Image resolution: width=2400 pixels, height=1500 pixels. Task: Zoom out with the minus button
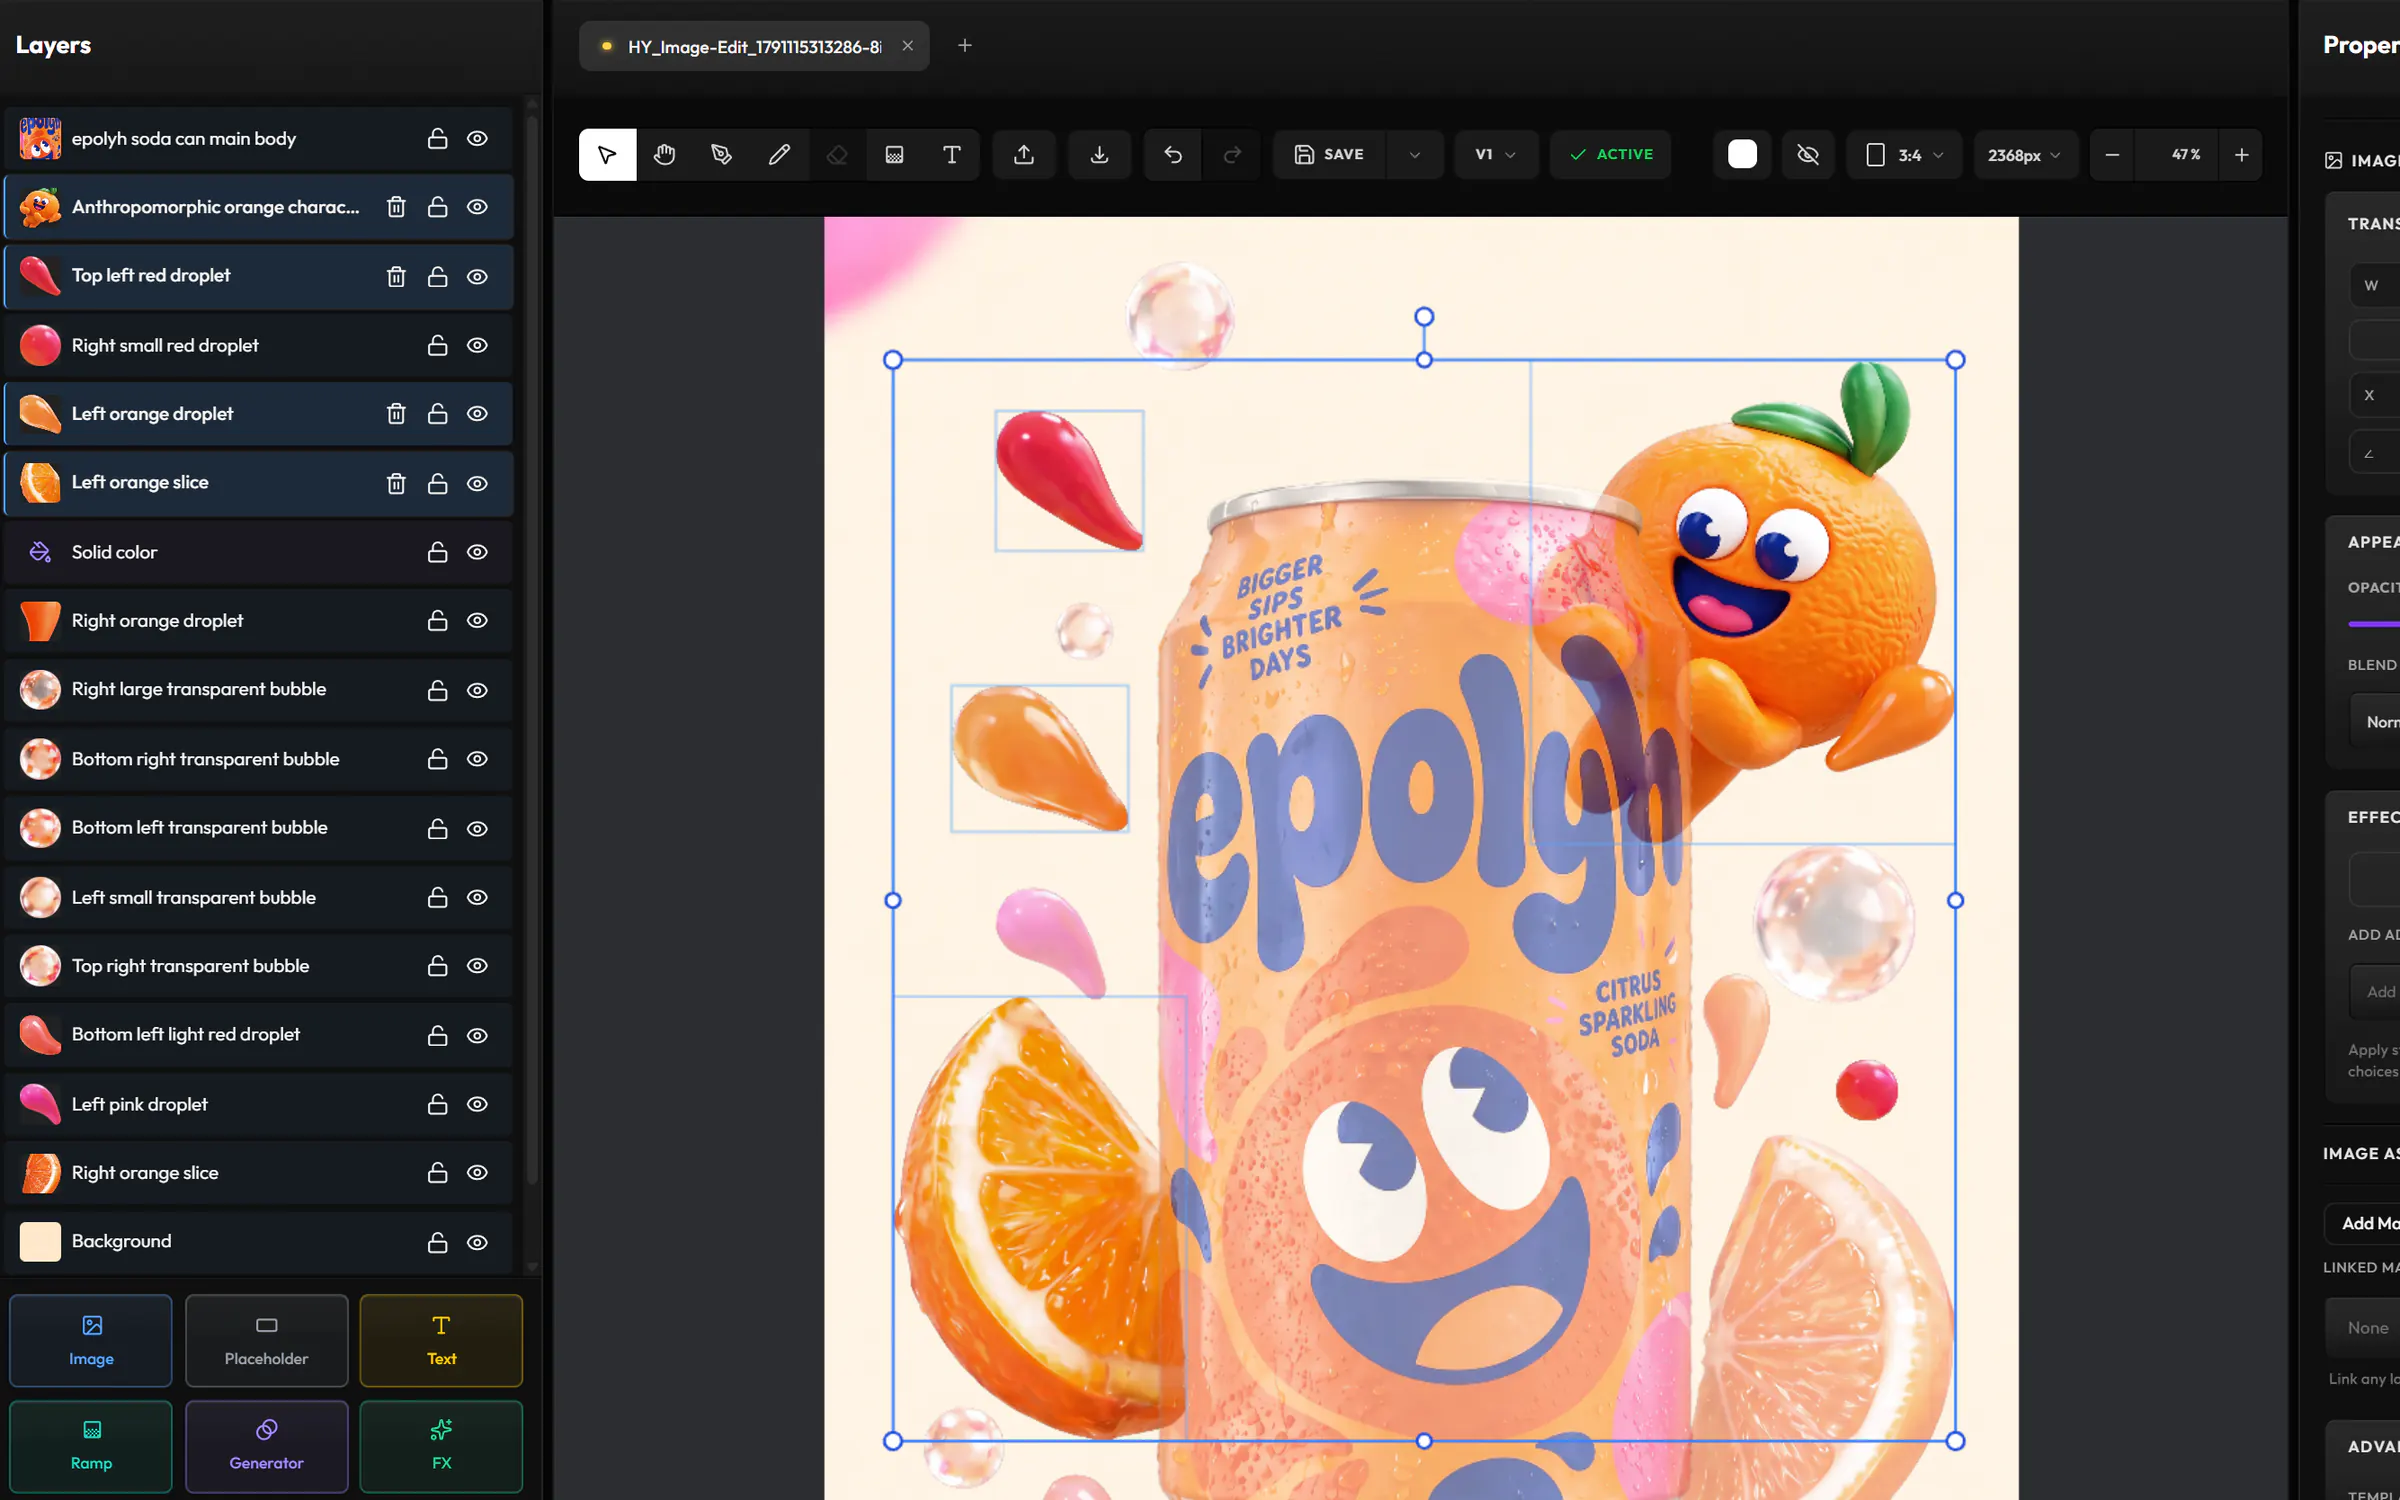pos(2112,155)
